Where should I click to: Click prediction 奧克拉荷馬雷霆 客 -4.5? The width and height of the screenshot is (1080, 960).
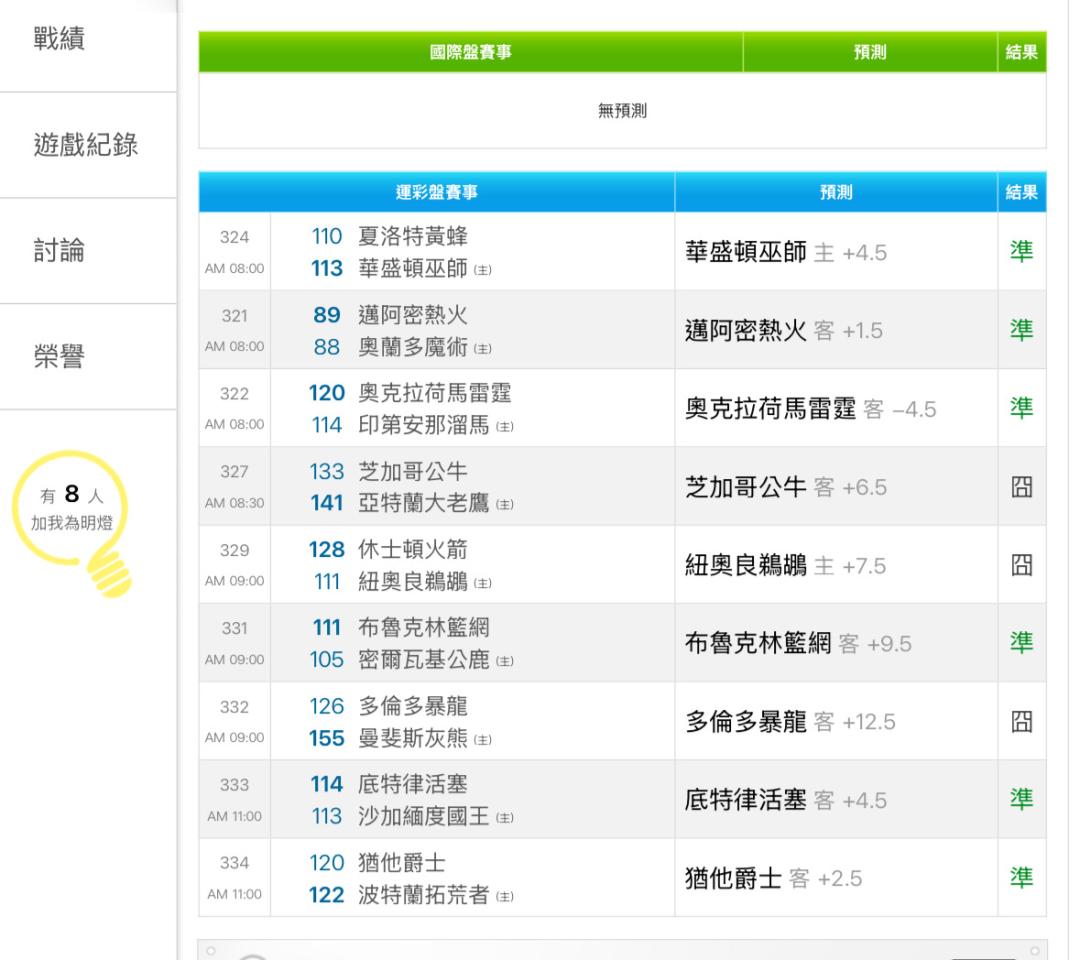pos(811,408)
